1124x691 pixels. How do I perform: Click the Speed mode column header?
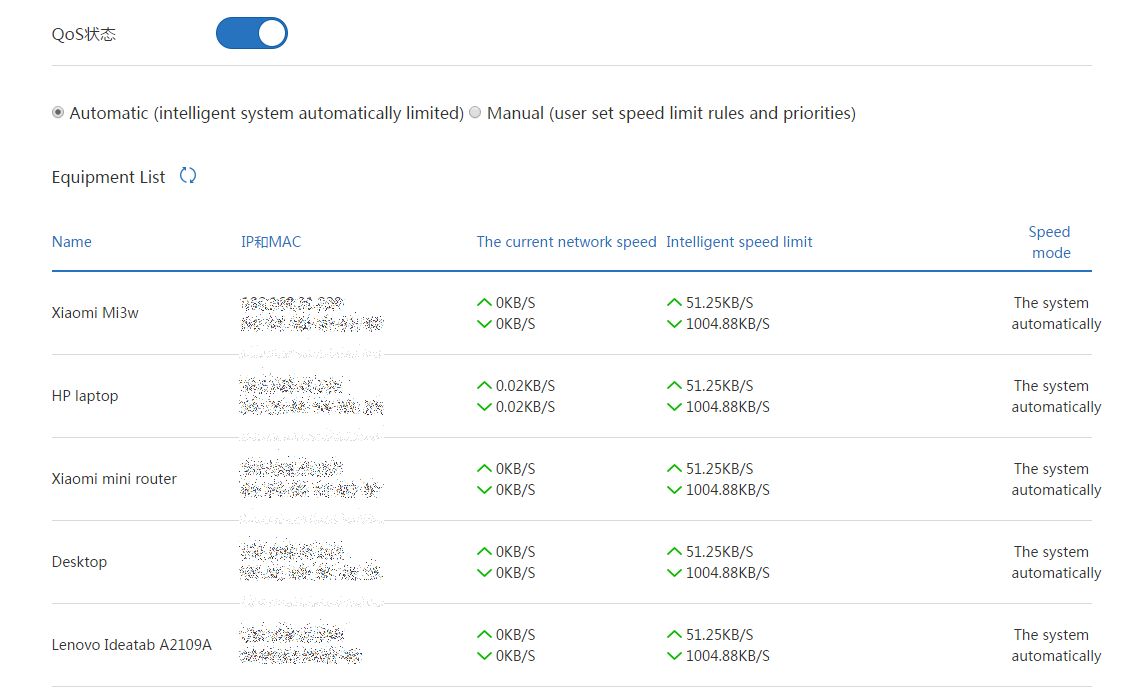point(1050,242)
